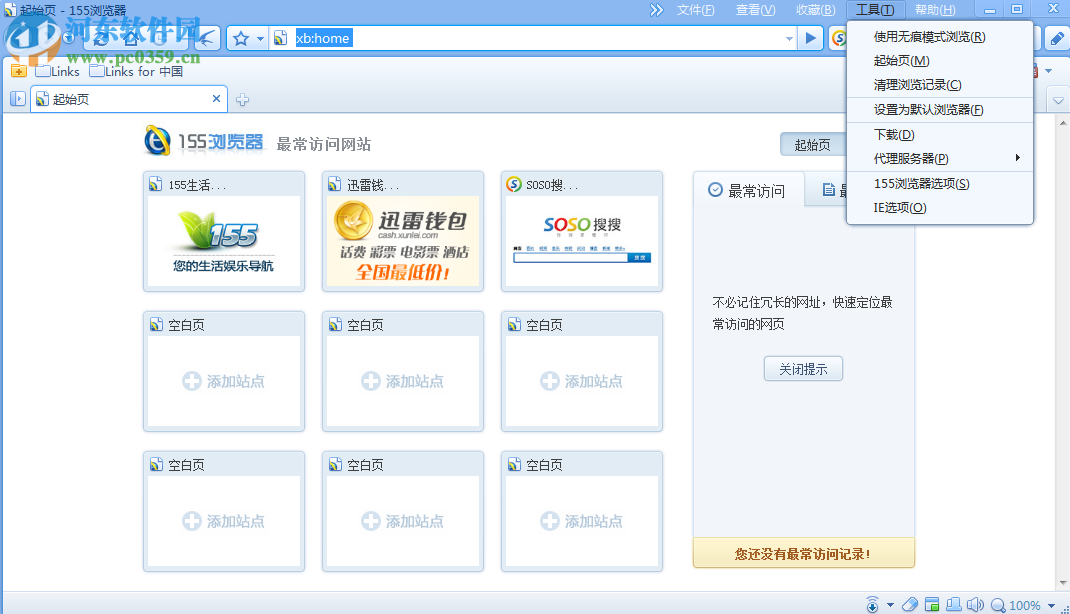The image size is (1070, 614).
Task: Click 添加站点 in the middle-row center blank tile
Action: tap(403, 381)
